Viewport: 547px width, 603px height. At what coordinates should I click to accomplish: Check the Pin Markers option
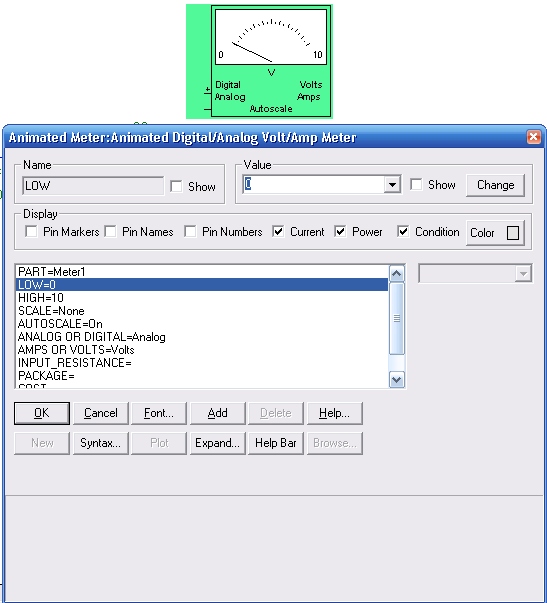coord(31,232)
